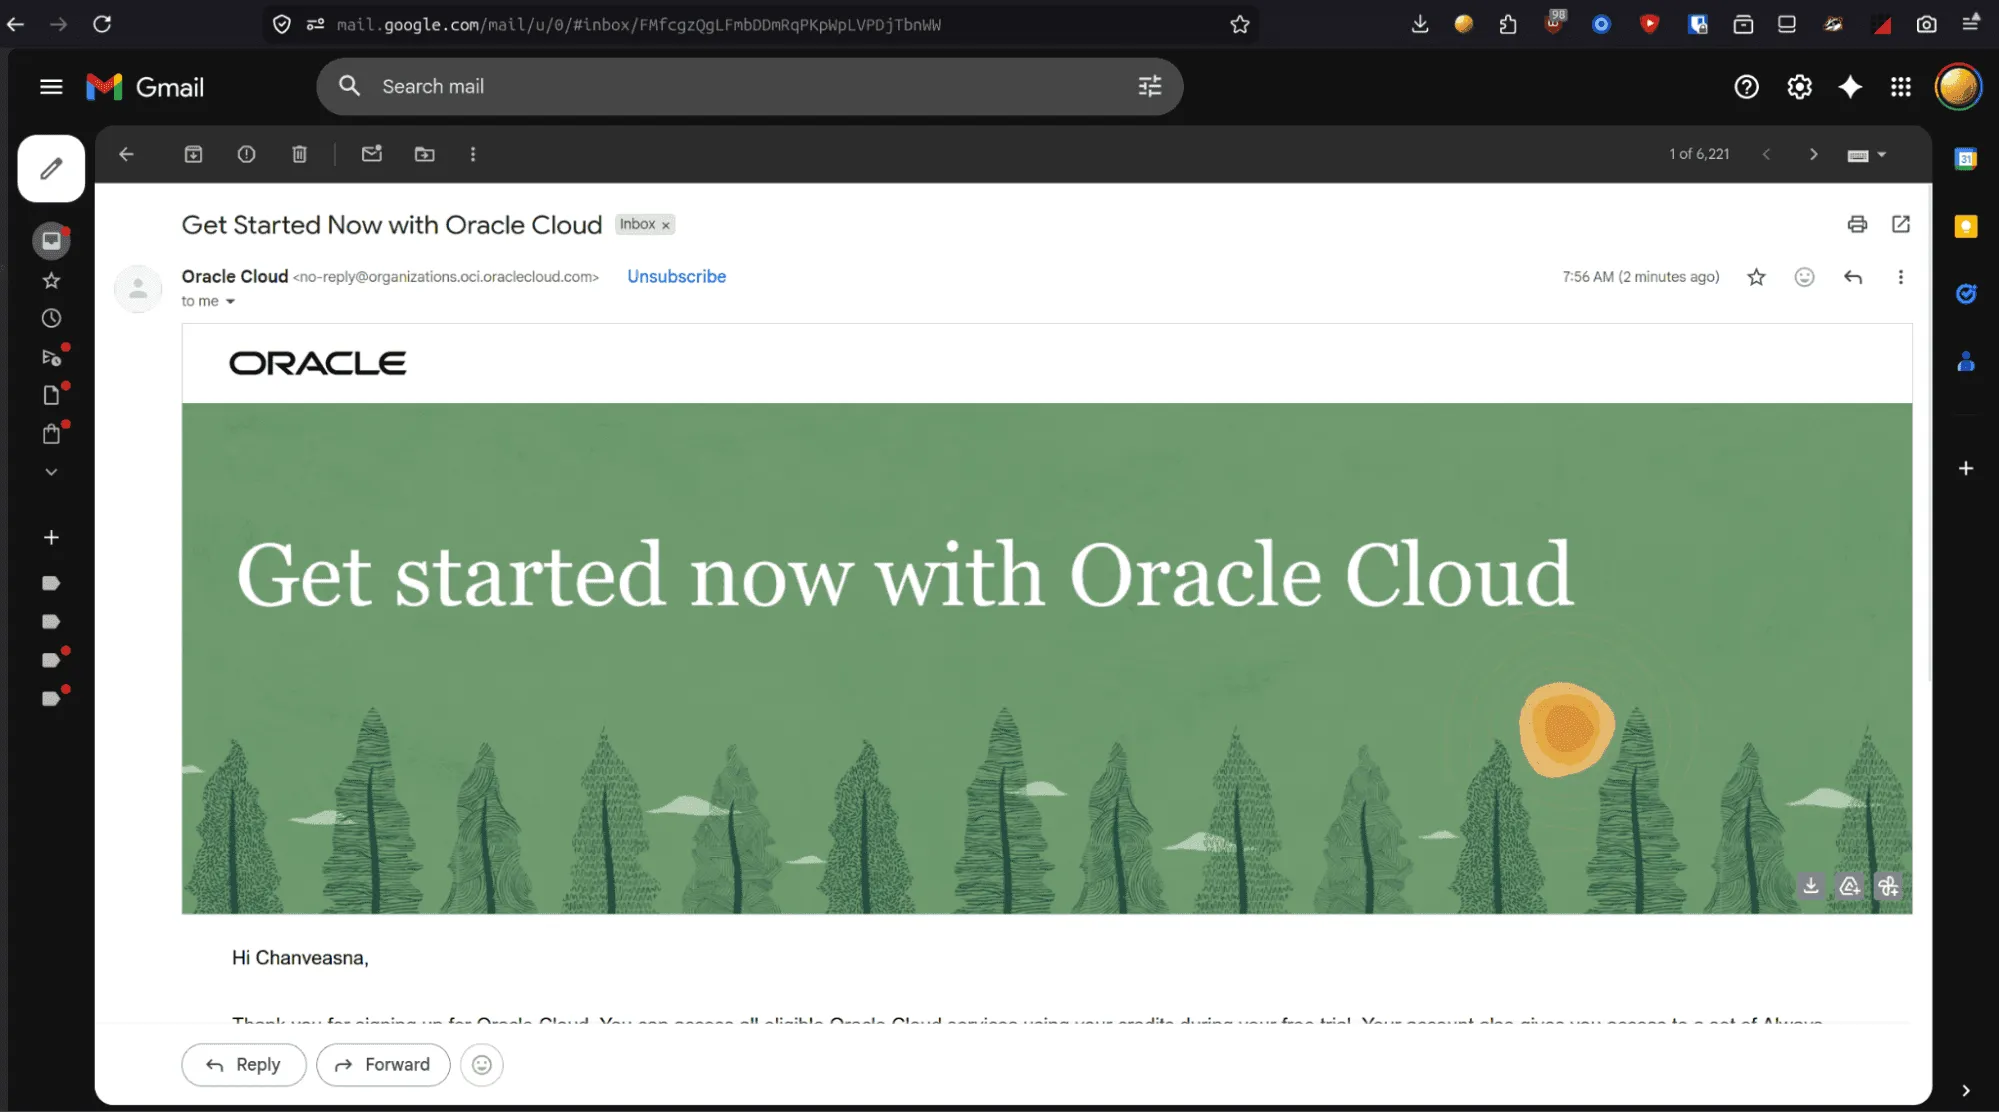Click the Compose pencil button

tap(51, 168)
